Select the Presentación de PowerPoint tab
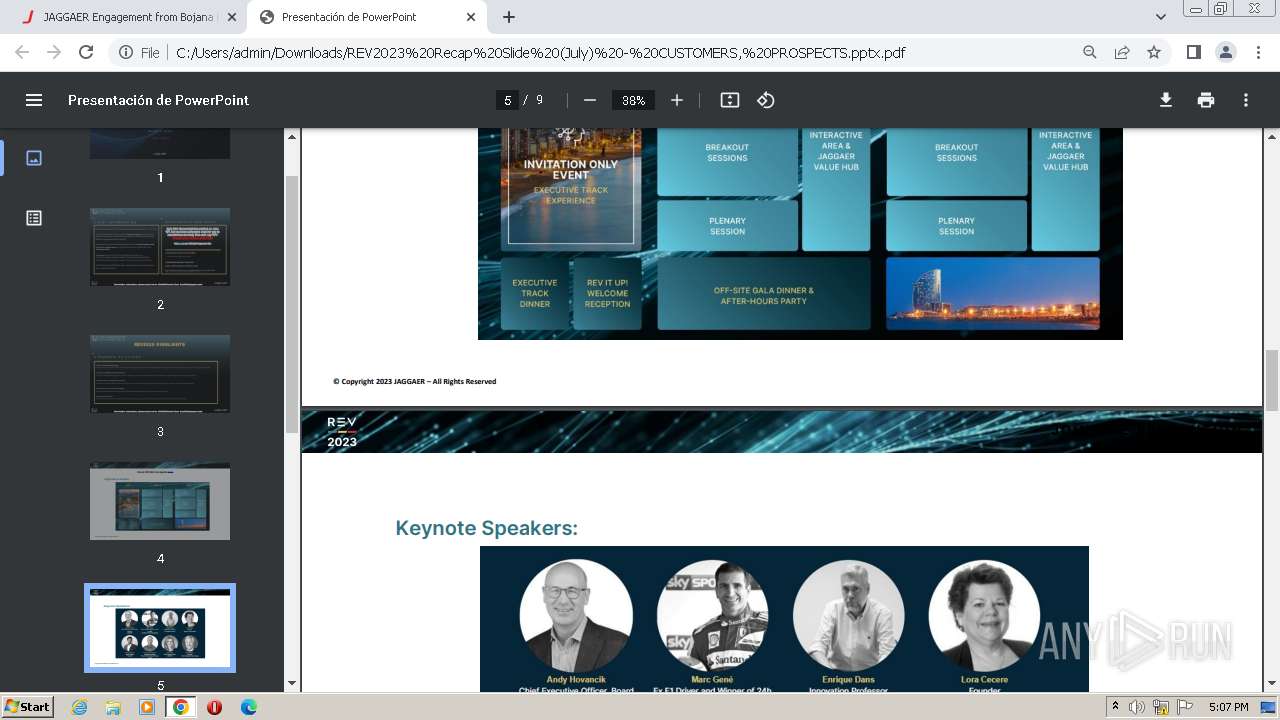The width and height of the screenshot is (1280, 720). coord(366,17)
